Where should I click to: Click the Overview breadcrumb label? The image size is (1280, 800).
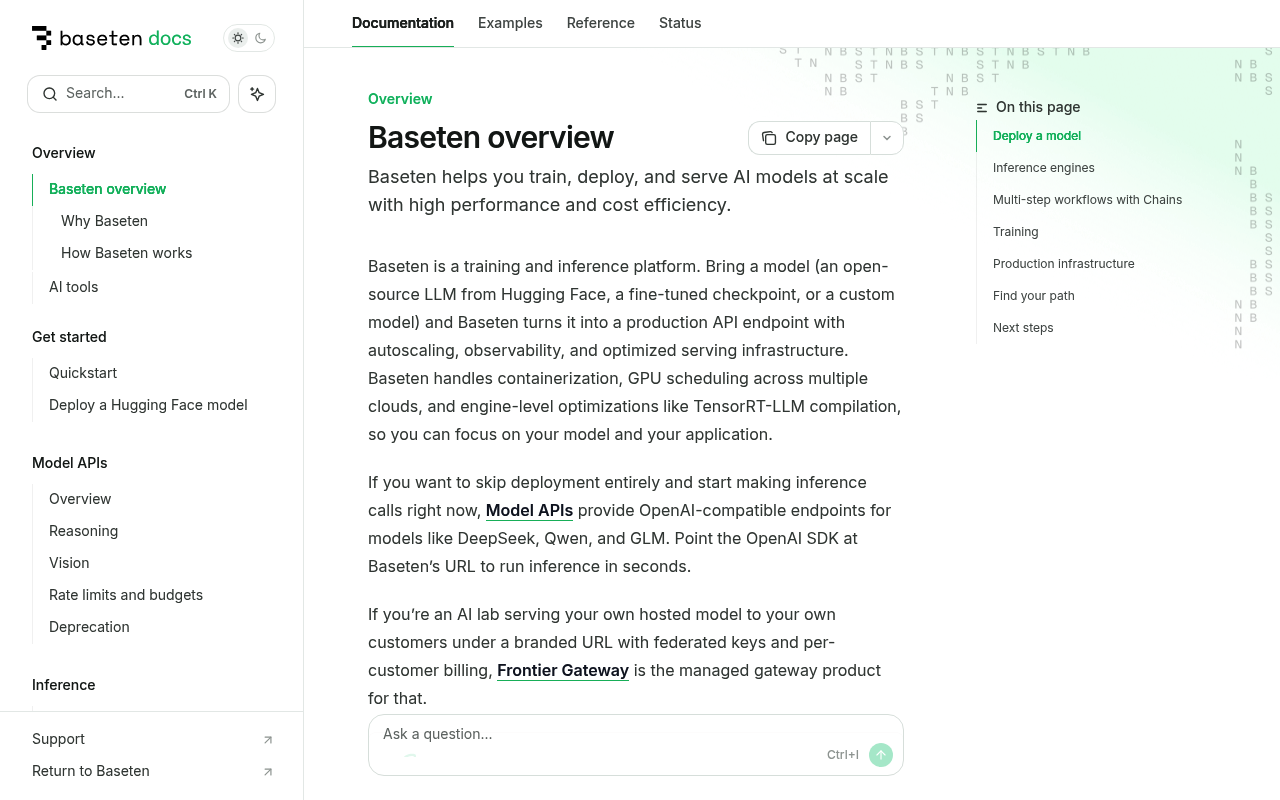400,99
